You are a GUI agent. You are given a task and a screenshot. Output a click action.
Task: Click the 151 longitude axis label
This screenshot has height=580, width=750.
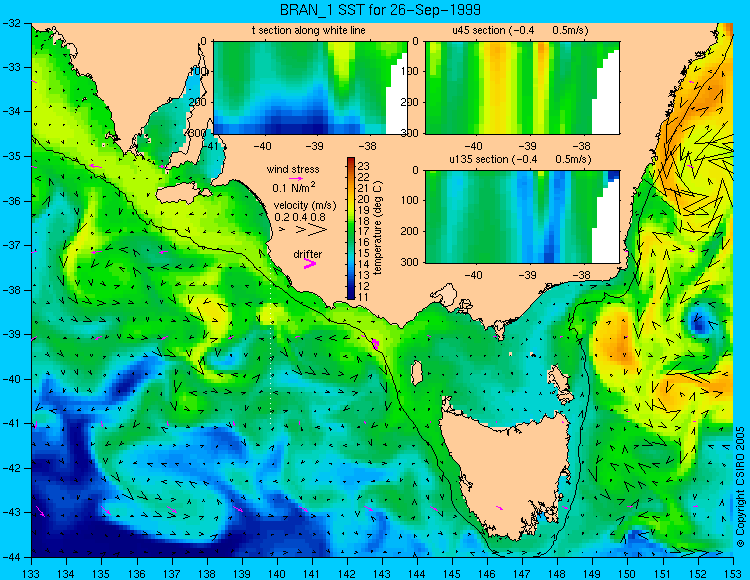click(x=662, y=574)
